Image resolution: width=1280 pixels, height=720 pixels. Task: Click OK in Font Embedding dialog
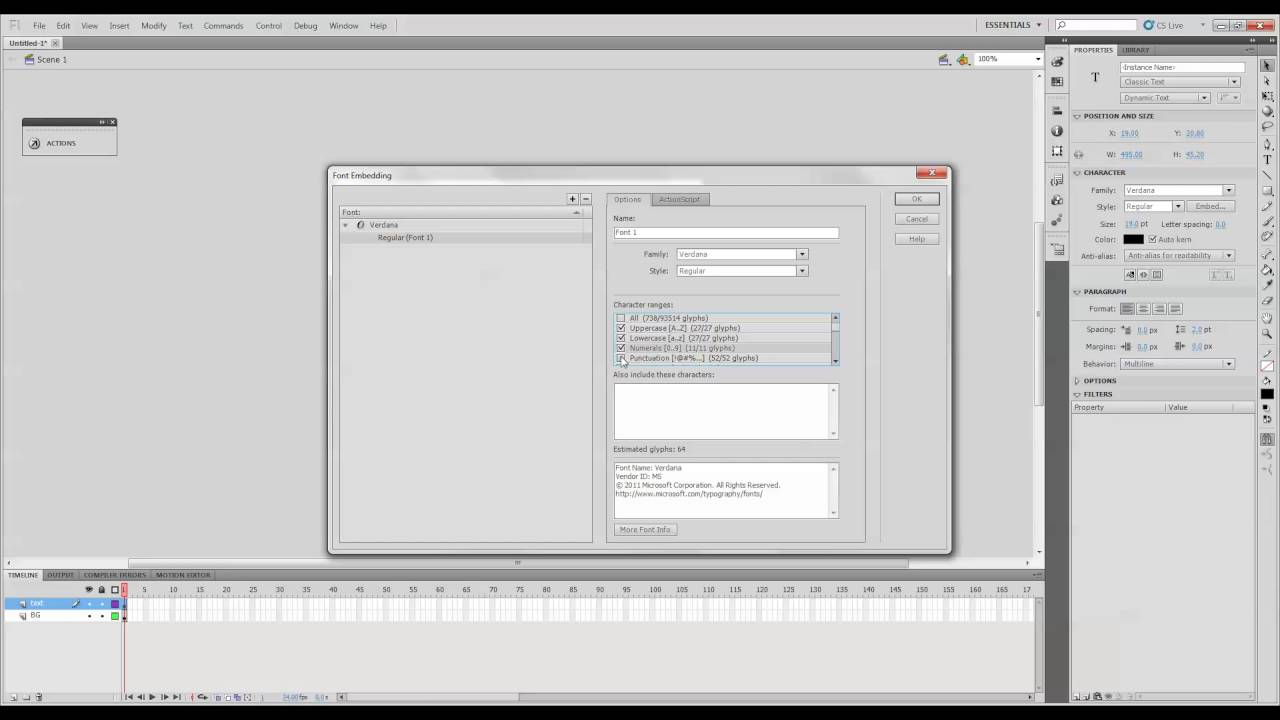pyautogui.click(x=917, y=199)
